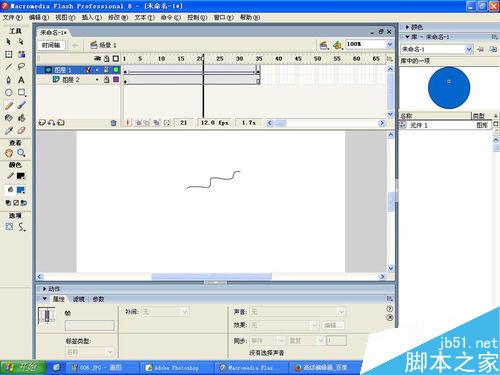Select the Eyedropper tool
This screenshot has width=500, height=375.
9,131
